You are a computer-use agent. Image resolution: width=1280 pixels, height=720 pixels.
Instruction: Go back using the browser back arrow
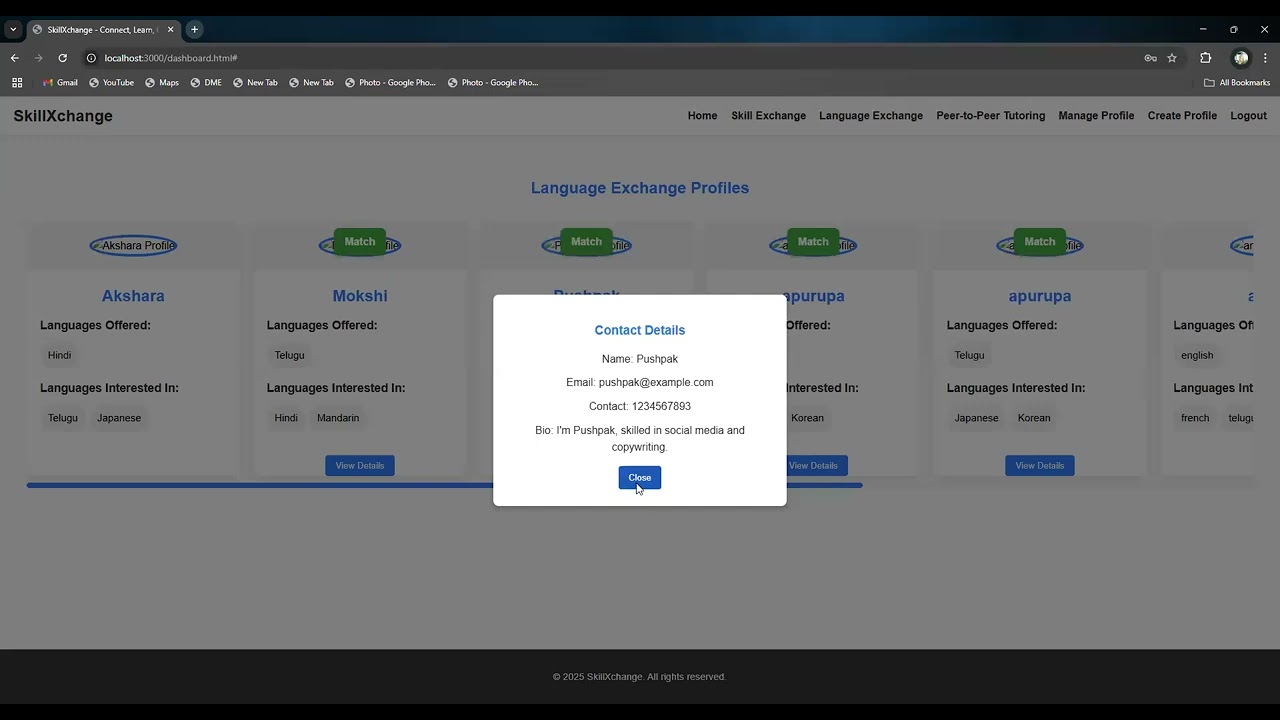(15, 58)
